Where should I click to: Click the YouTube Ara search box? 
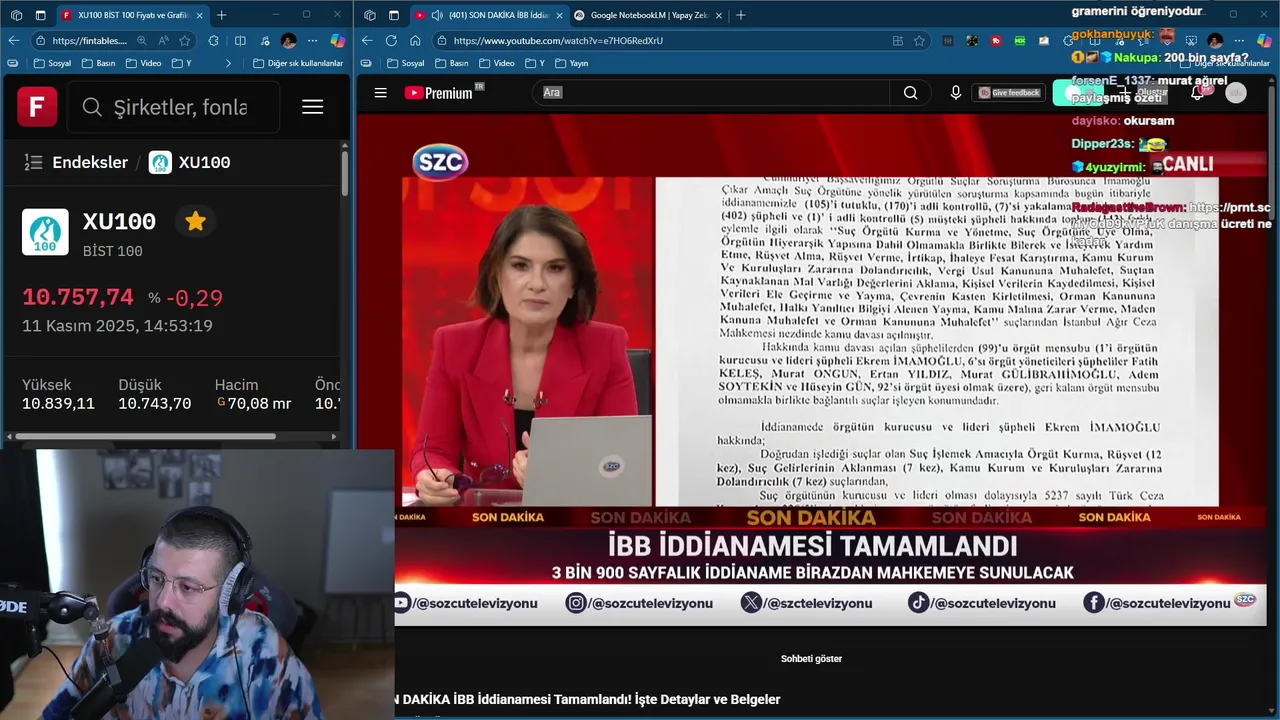coord(710,93)
